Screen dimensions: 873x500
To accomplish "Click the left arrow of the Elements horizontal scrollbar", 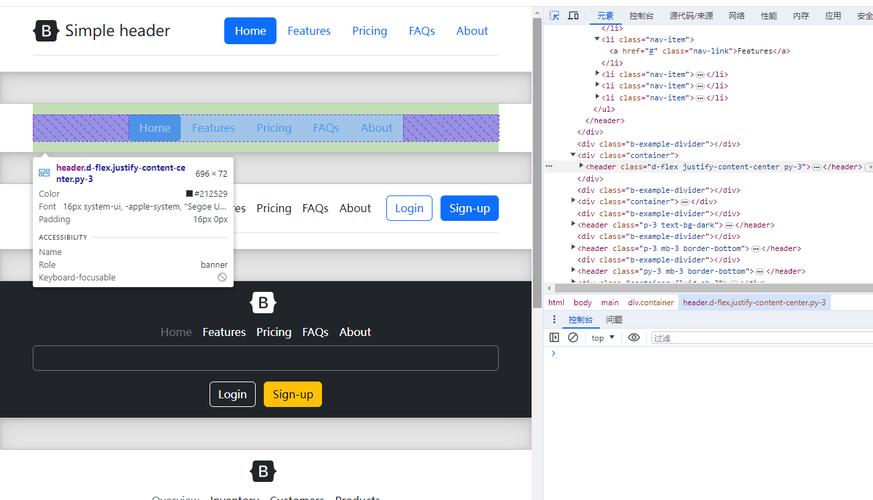I will pyautogui.click(x=550, y=288).
